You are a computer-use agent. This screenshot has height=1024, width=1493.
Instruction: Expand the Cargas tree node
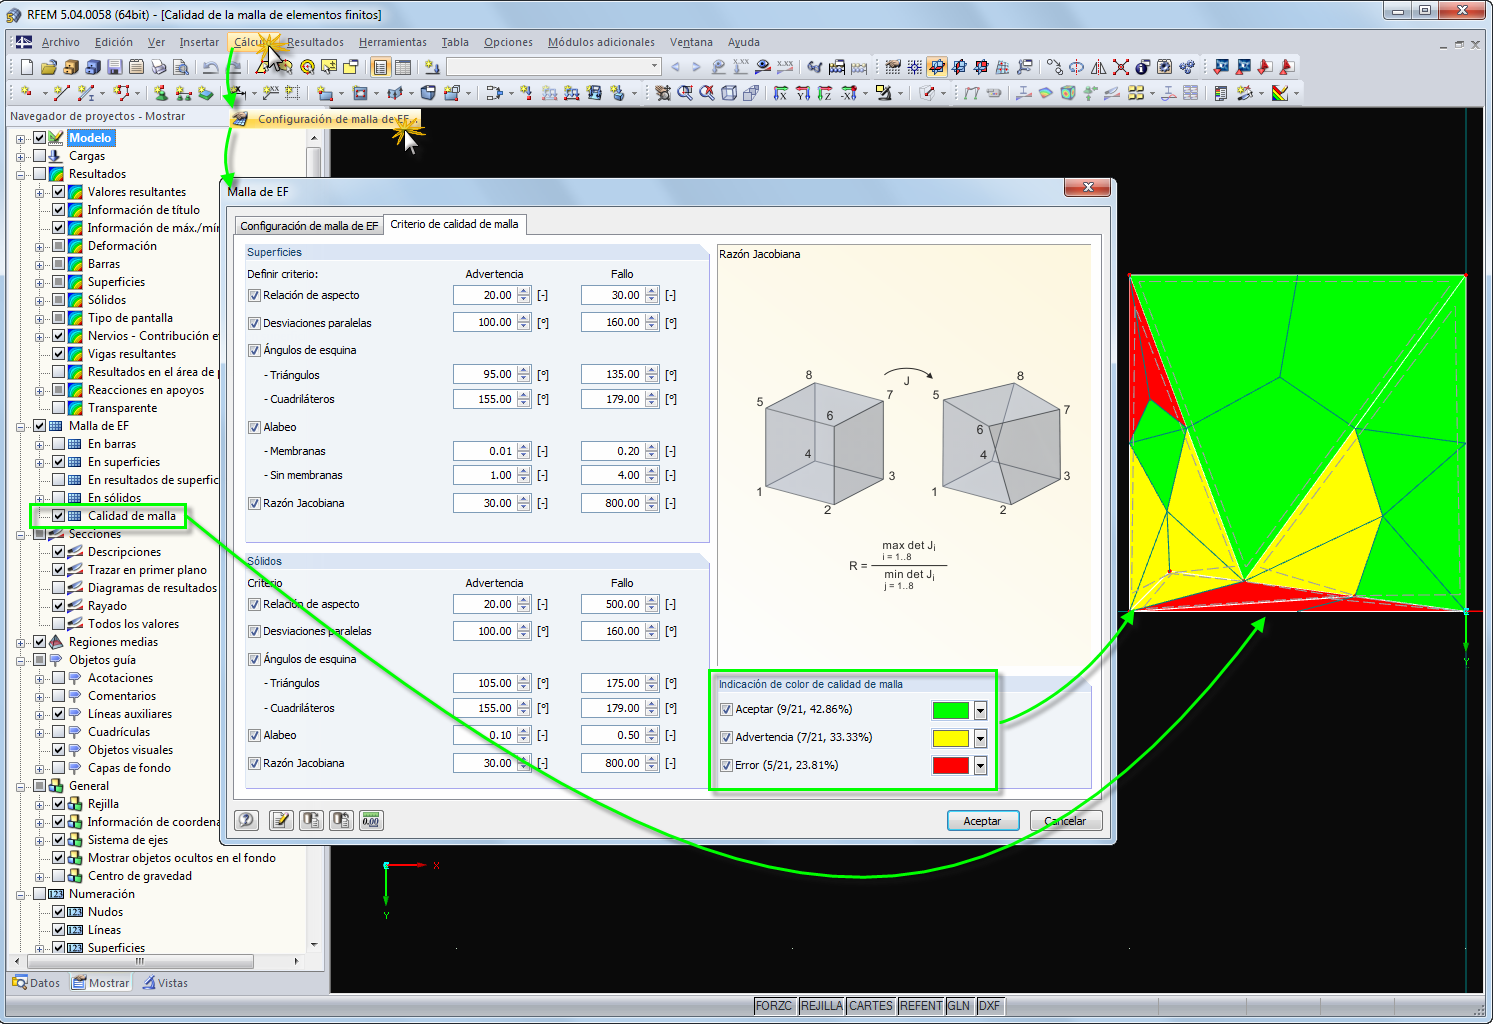point(21,156)
